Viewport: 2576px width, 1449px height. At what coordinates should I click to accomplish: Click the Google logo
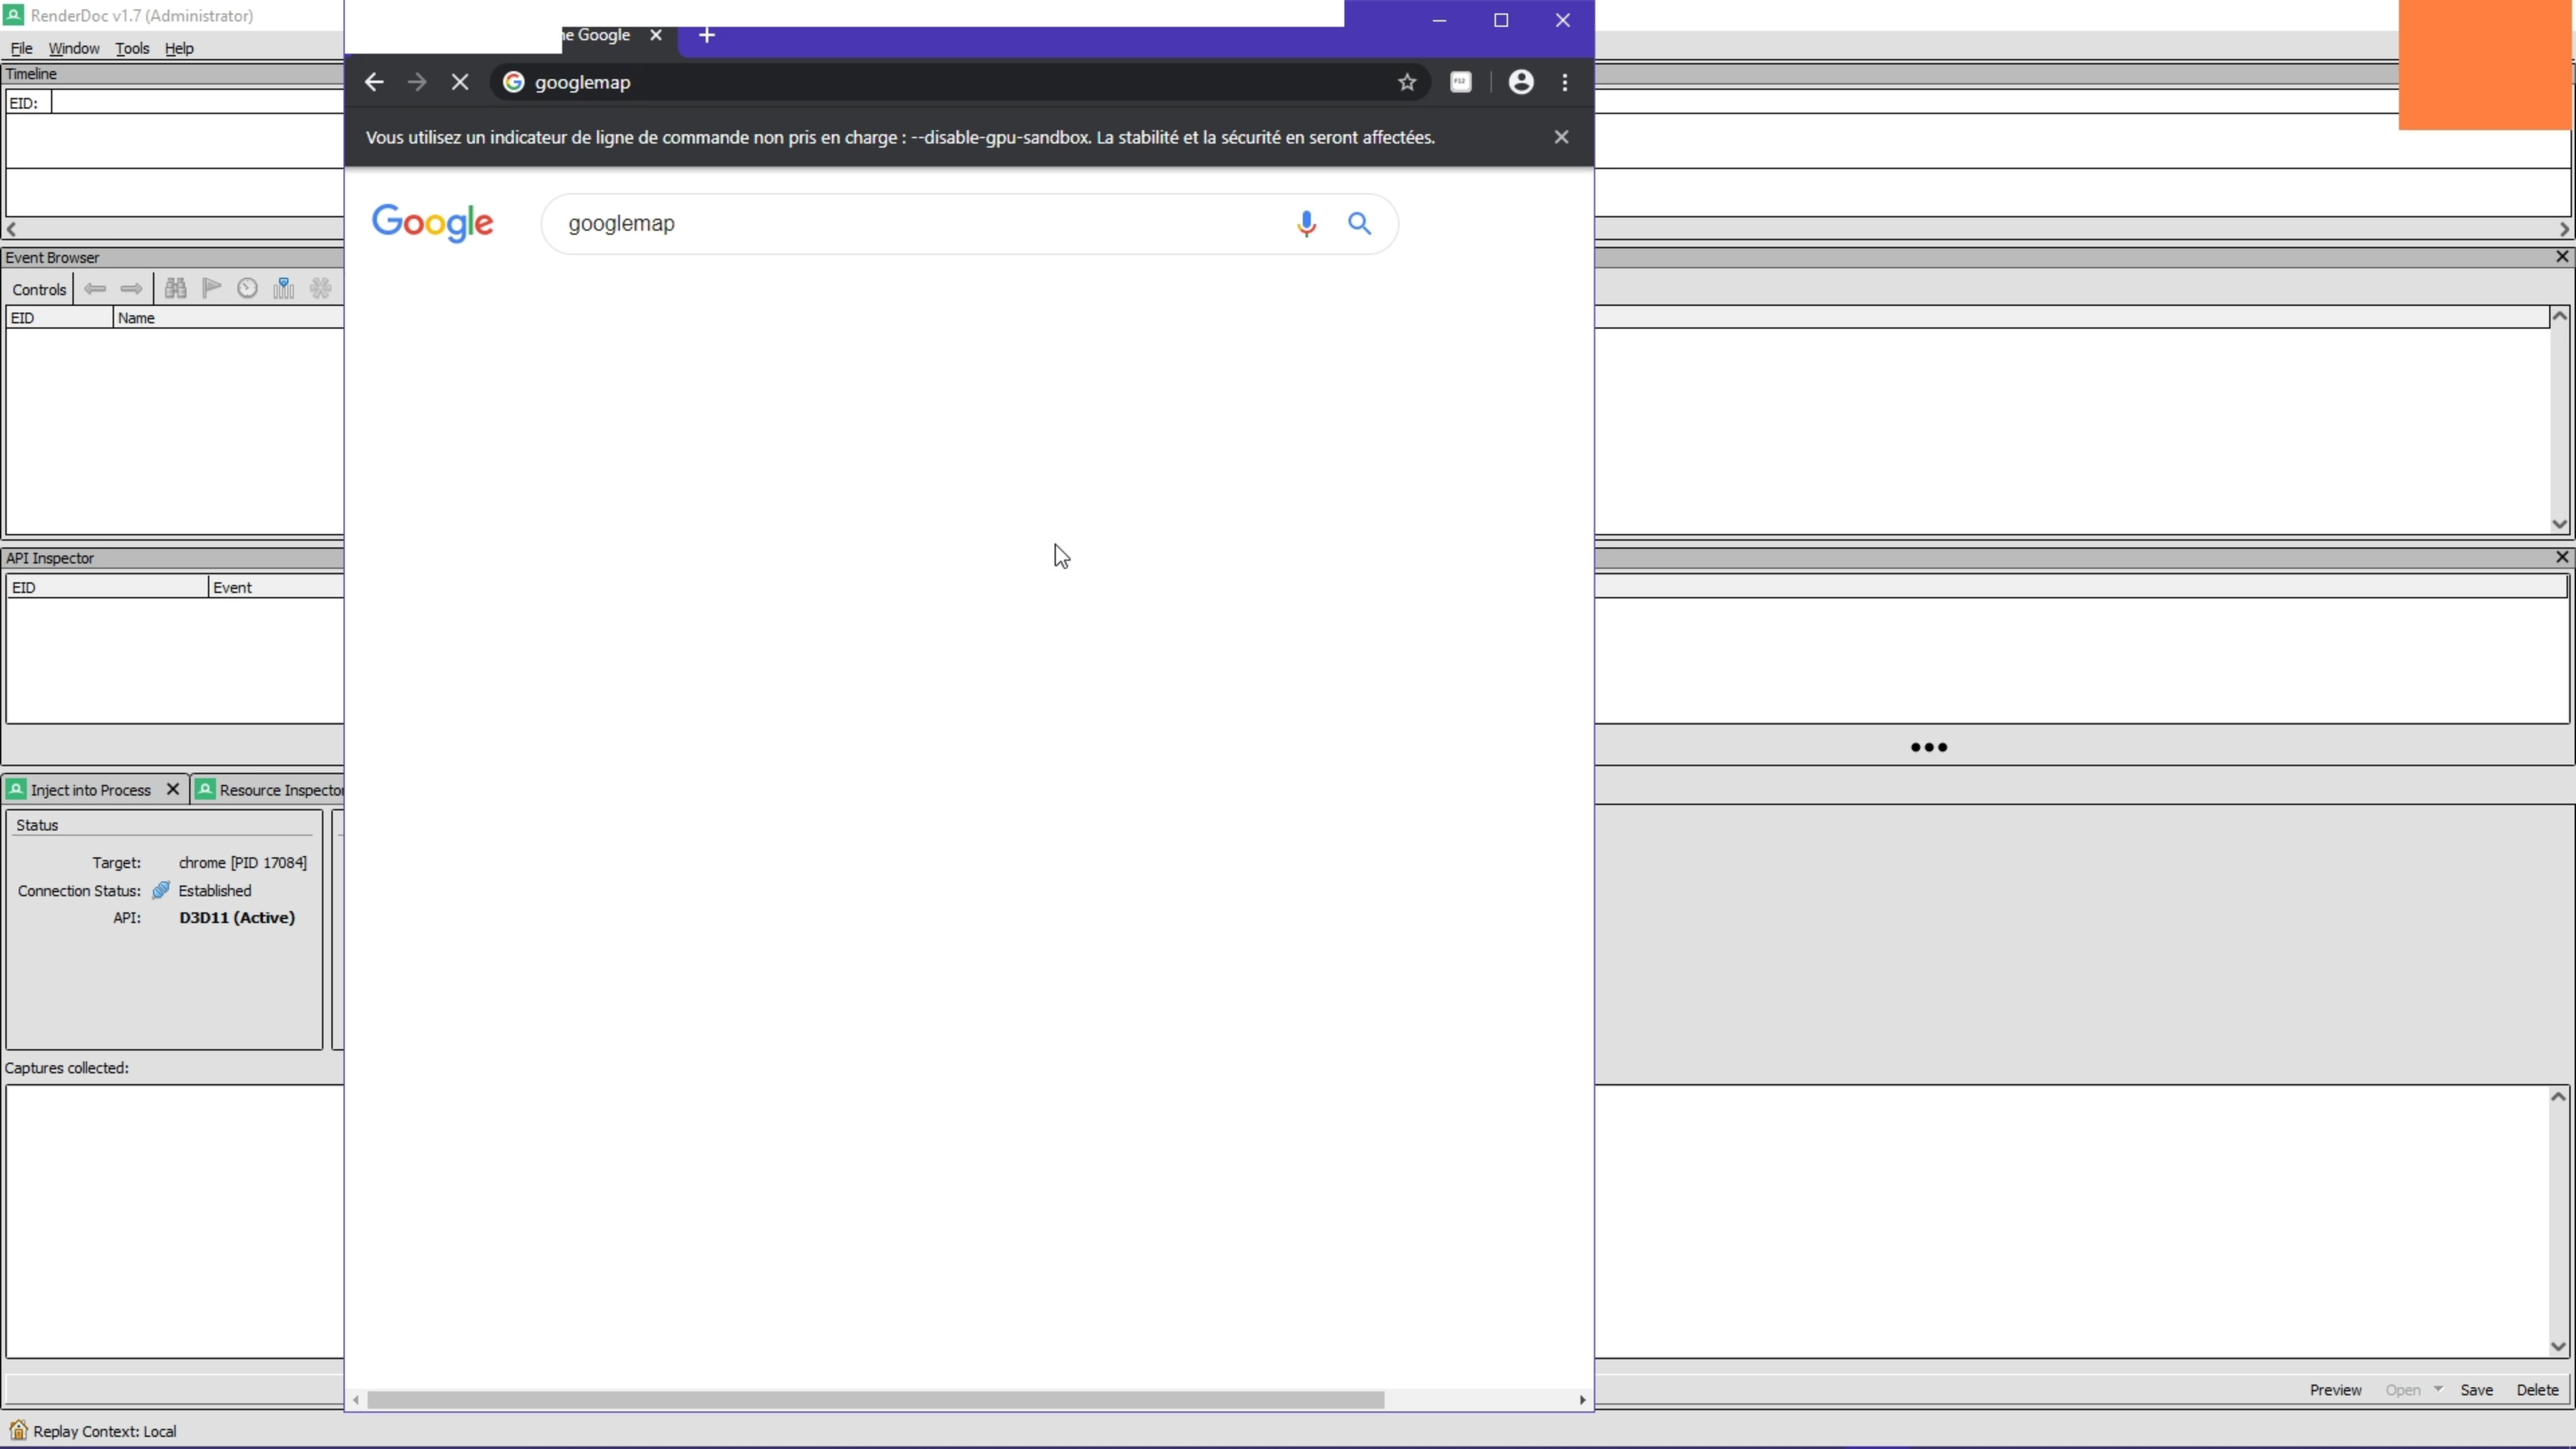pyautogui.click(x=432, y=223)
